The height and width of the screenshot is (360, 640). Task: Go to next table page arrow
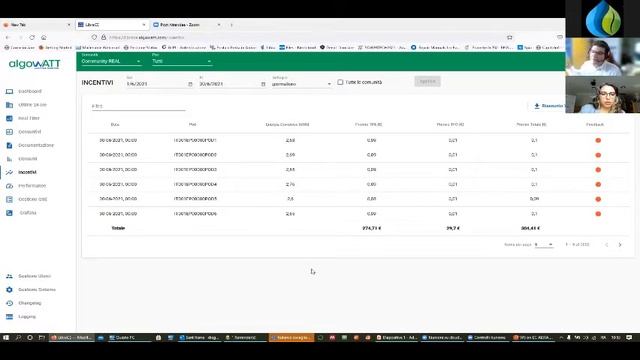point(620,245)
